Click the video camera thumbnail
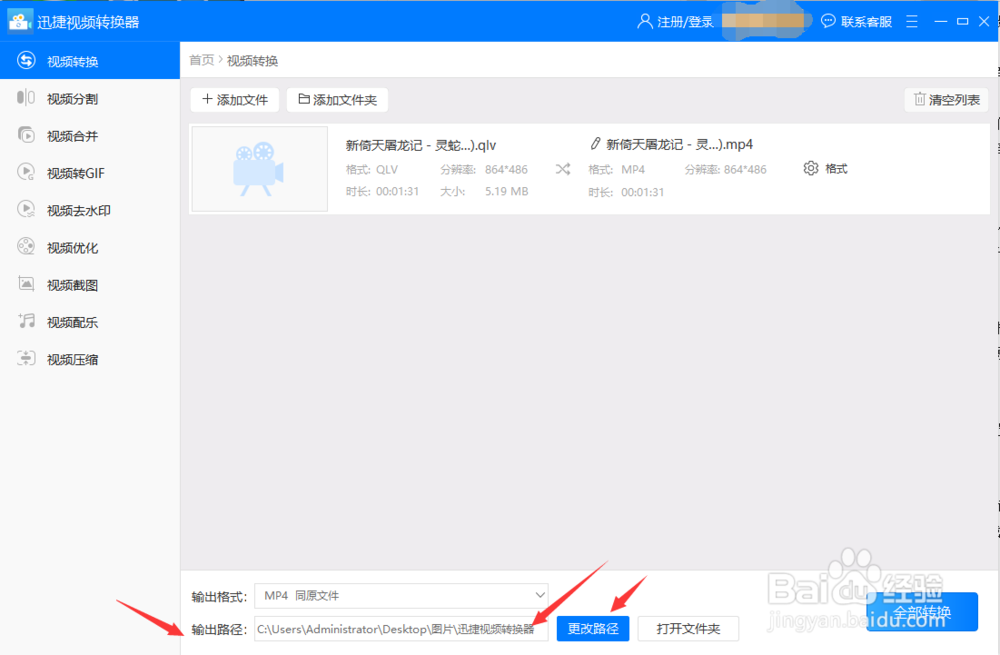 (x=260, y=169)
